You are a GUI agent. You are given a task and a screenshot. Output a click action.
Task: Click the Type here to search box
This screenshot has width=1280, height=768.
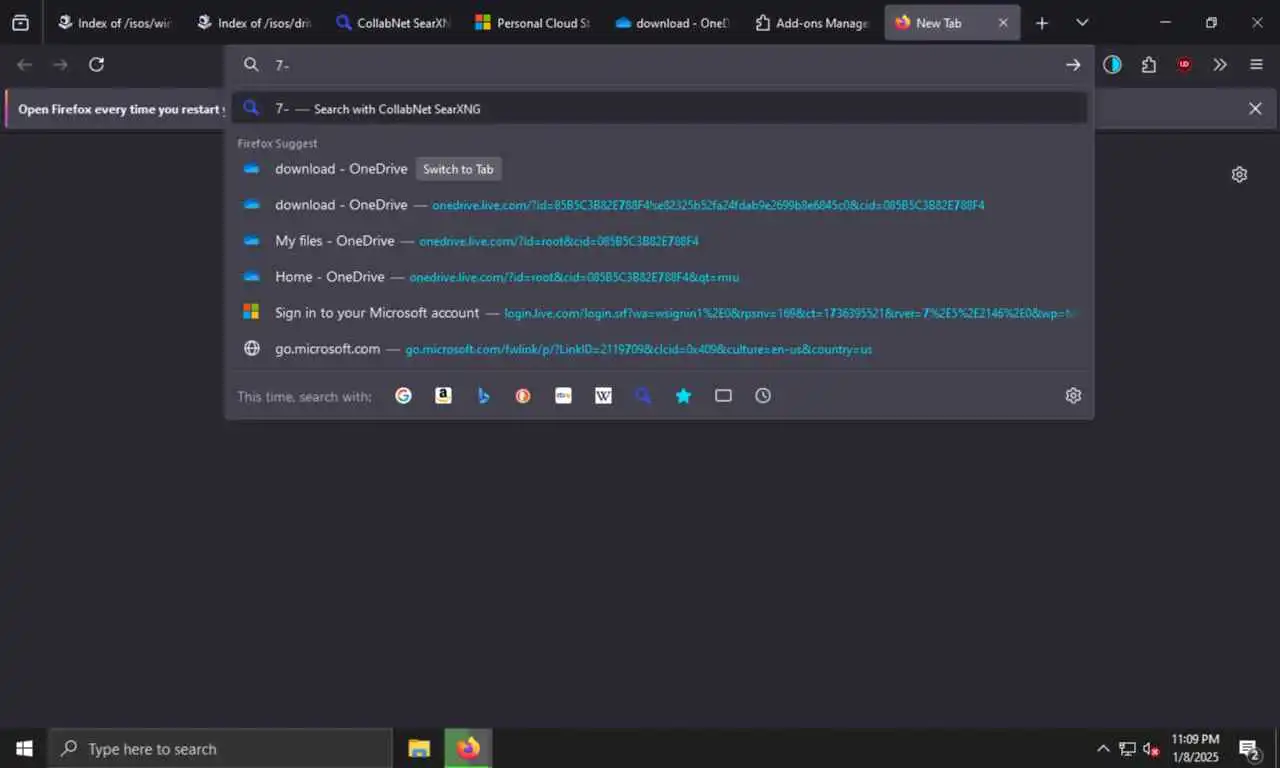(x=220, y=748)
